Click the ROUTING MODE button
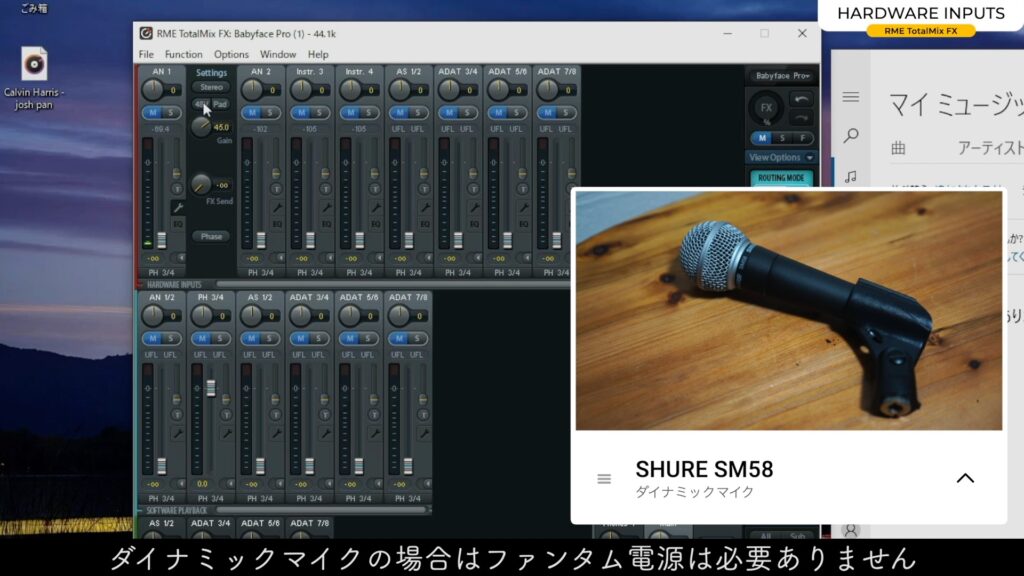1024x576 pixels. point(781,178)
